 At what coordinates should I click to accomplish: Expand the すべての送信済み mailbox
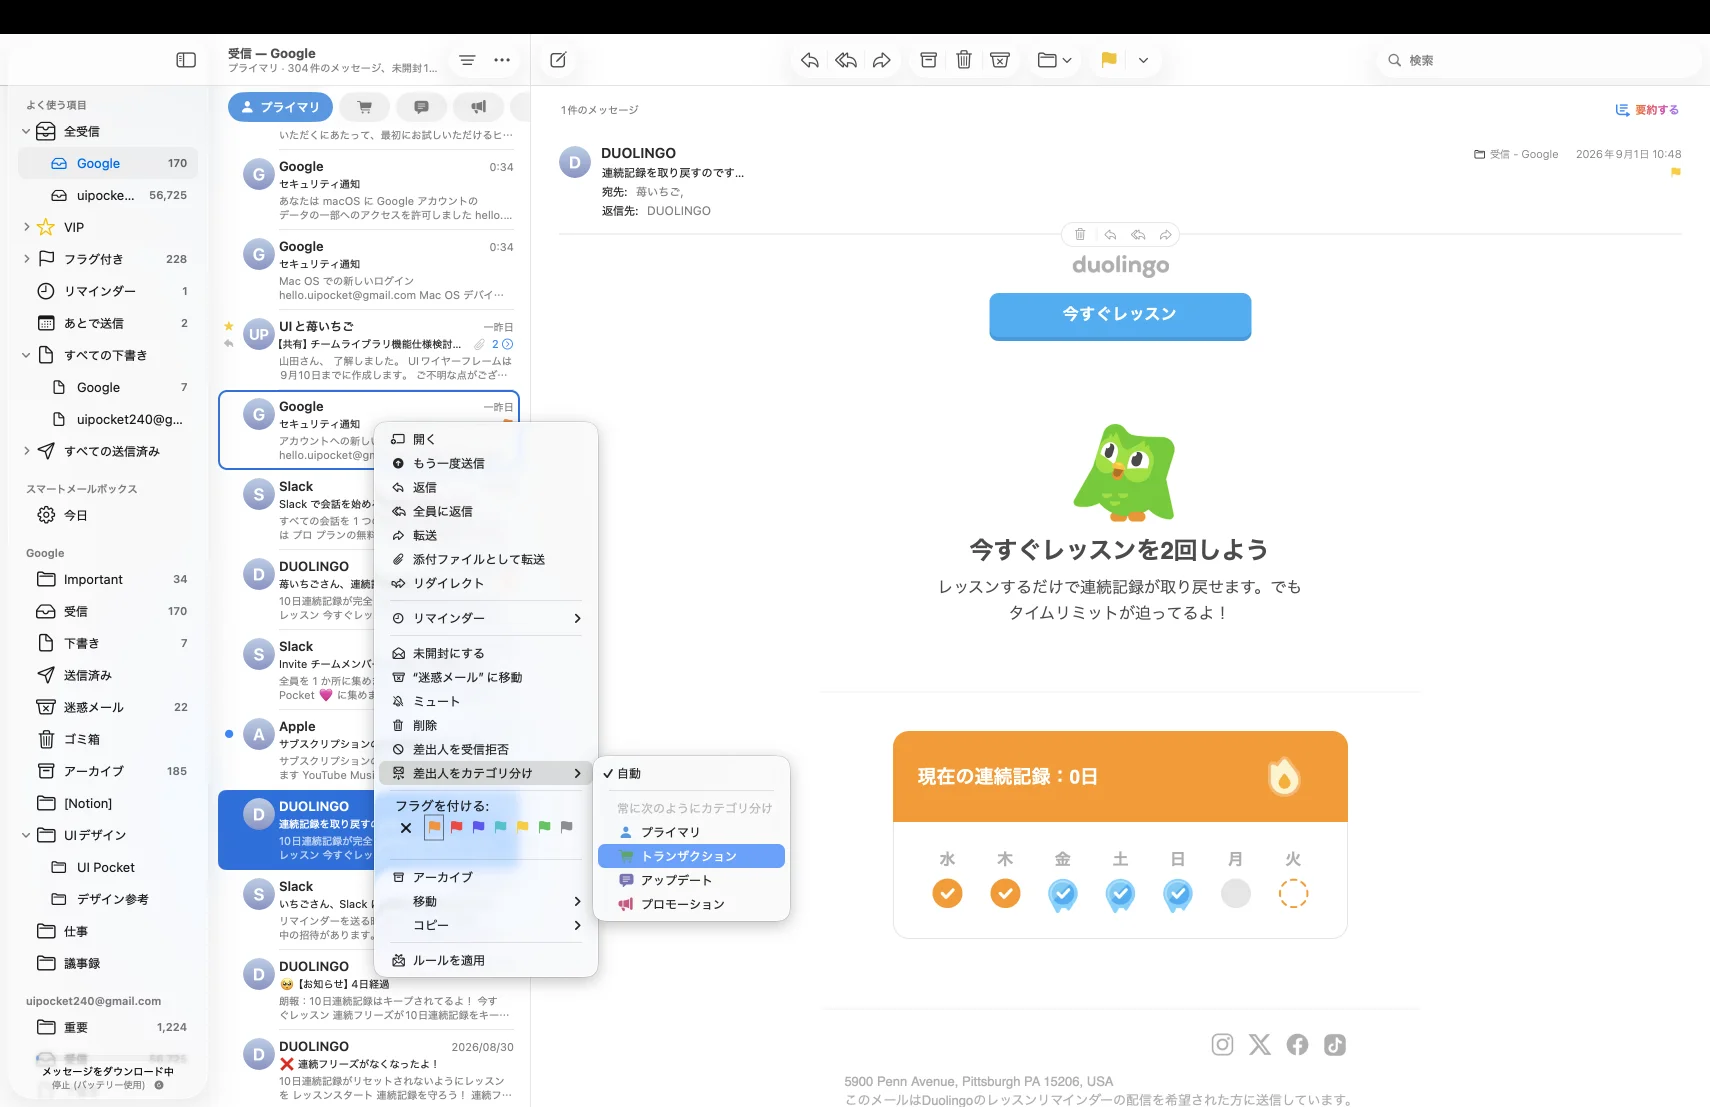point(26,451)
